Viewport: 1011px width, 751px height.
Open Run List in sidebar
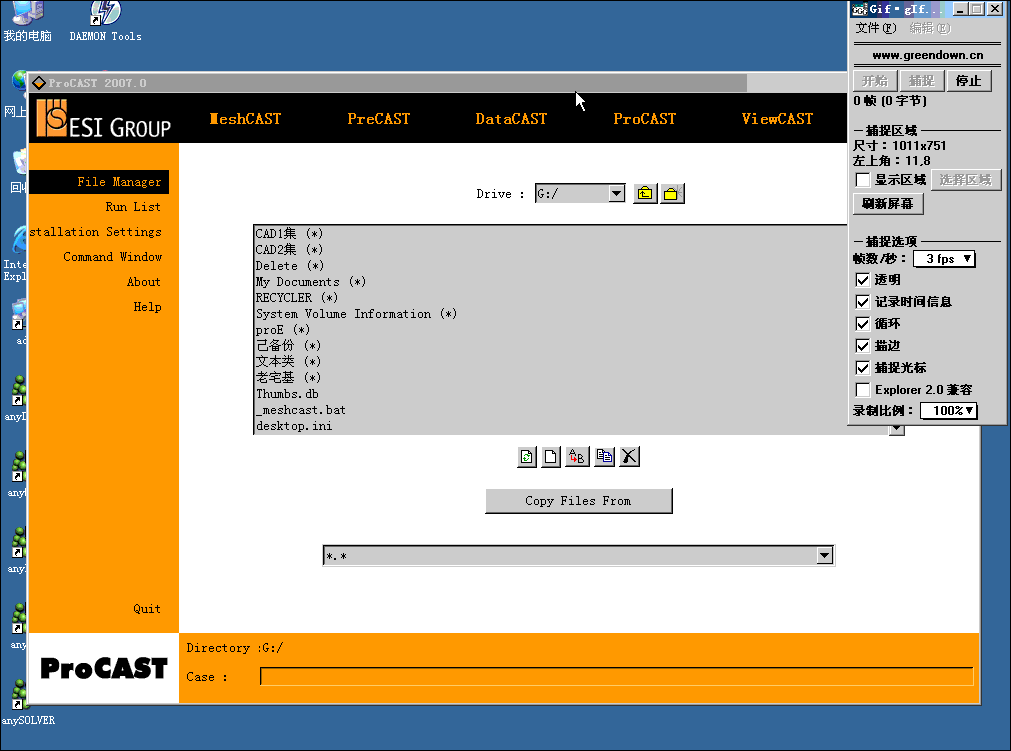pos(133,207)
